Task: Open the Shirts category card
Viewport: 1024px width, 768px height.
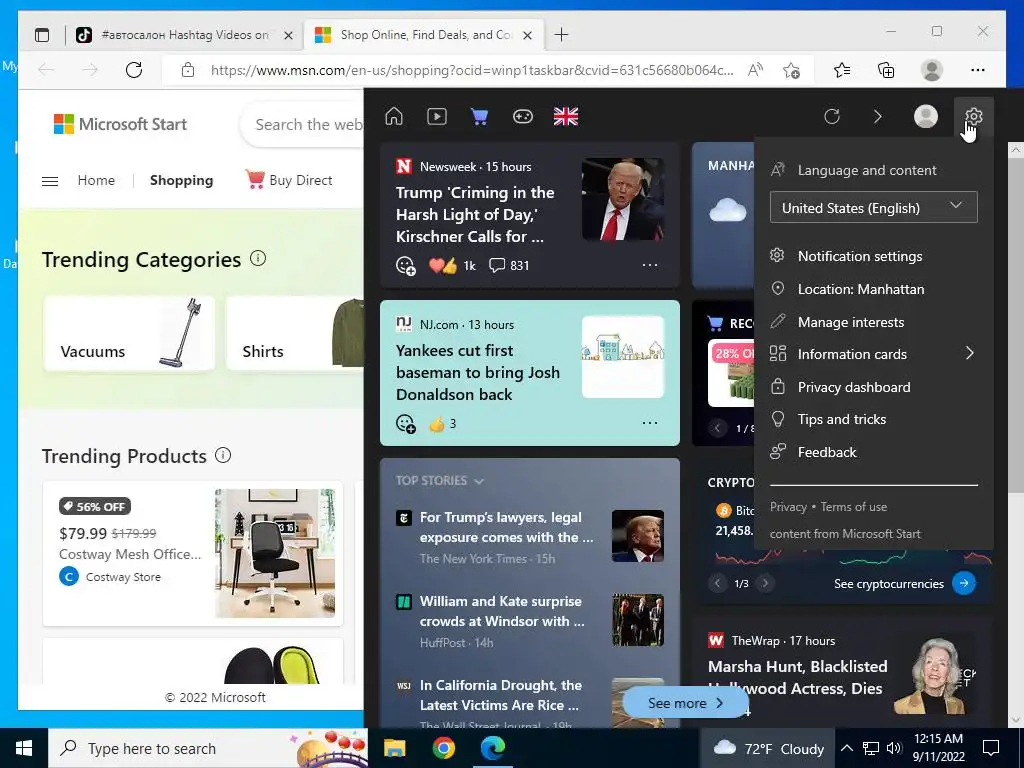Action: point(295,334)
